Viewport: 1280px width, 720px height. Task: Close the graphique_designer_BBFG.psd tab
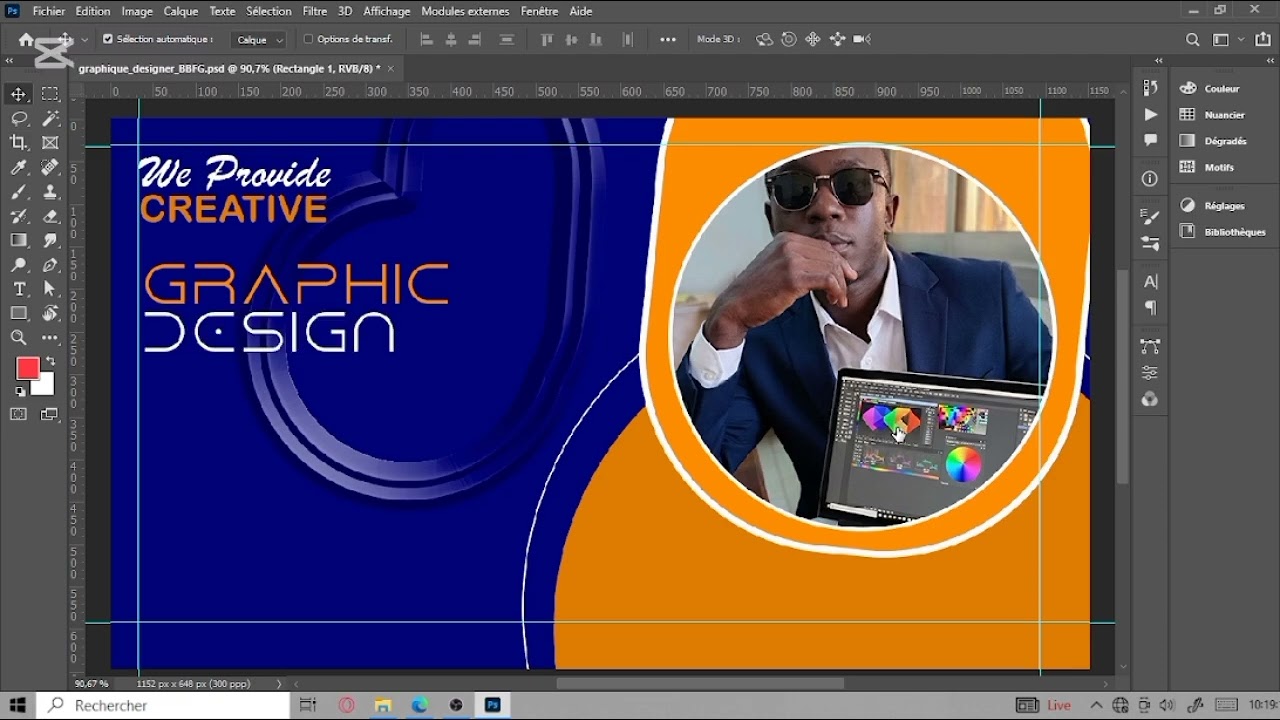[391, 68]
